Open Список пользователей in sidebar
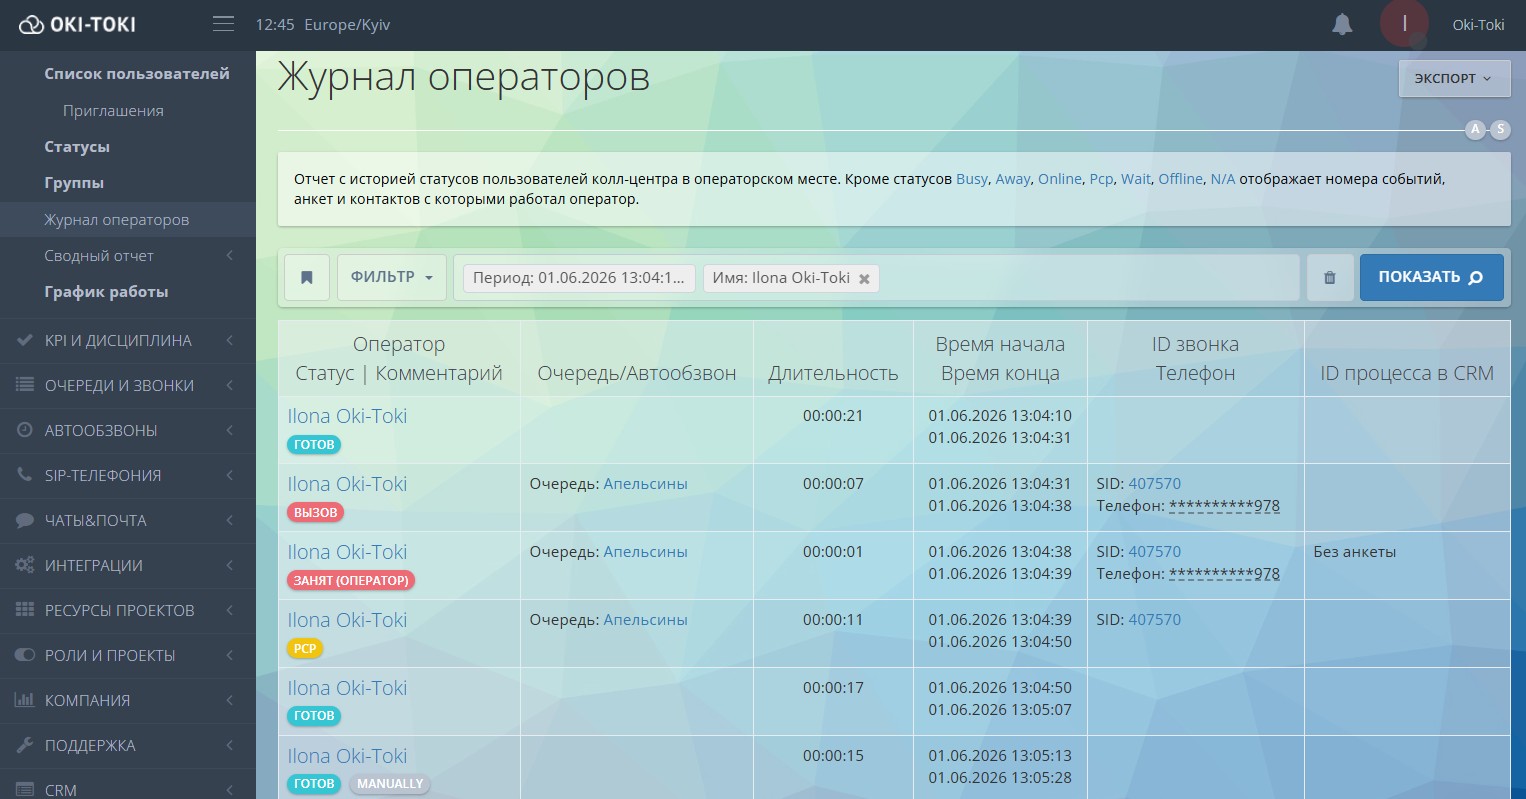This screenshot has width=1526, height=799. click(137, 74)
